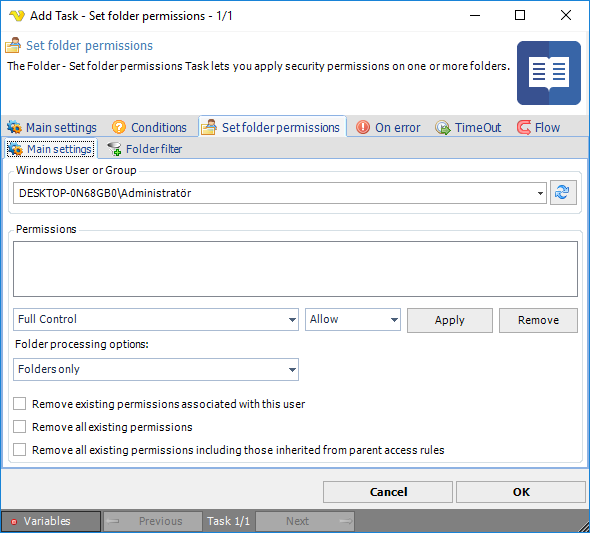Maximize the Add Task window

tap(520, 15)
